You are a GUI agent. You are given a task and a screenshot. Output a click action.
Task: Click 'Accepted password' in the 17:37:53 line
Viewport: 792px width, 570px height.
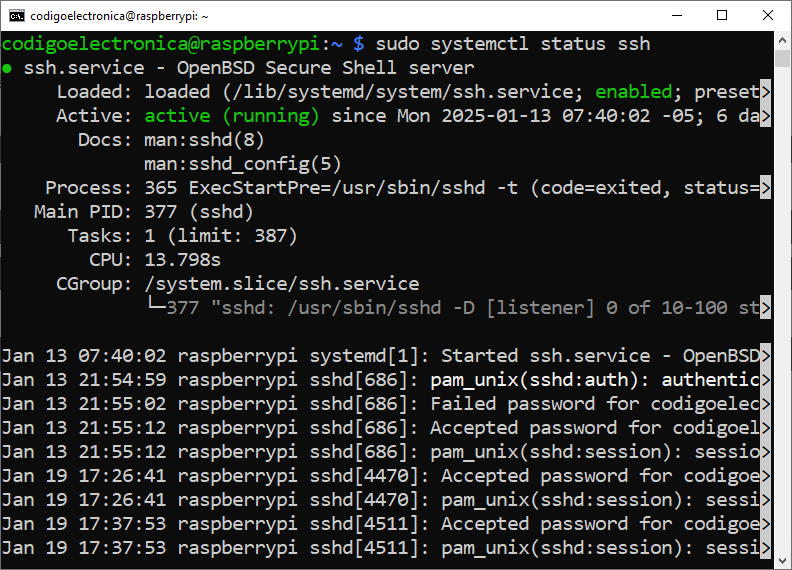534,524
